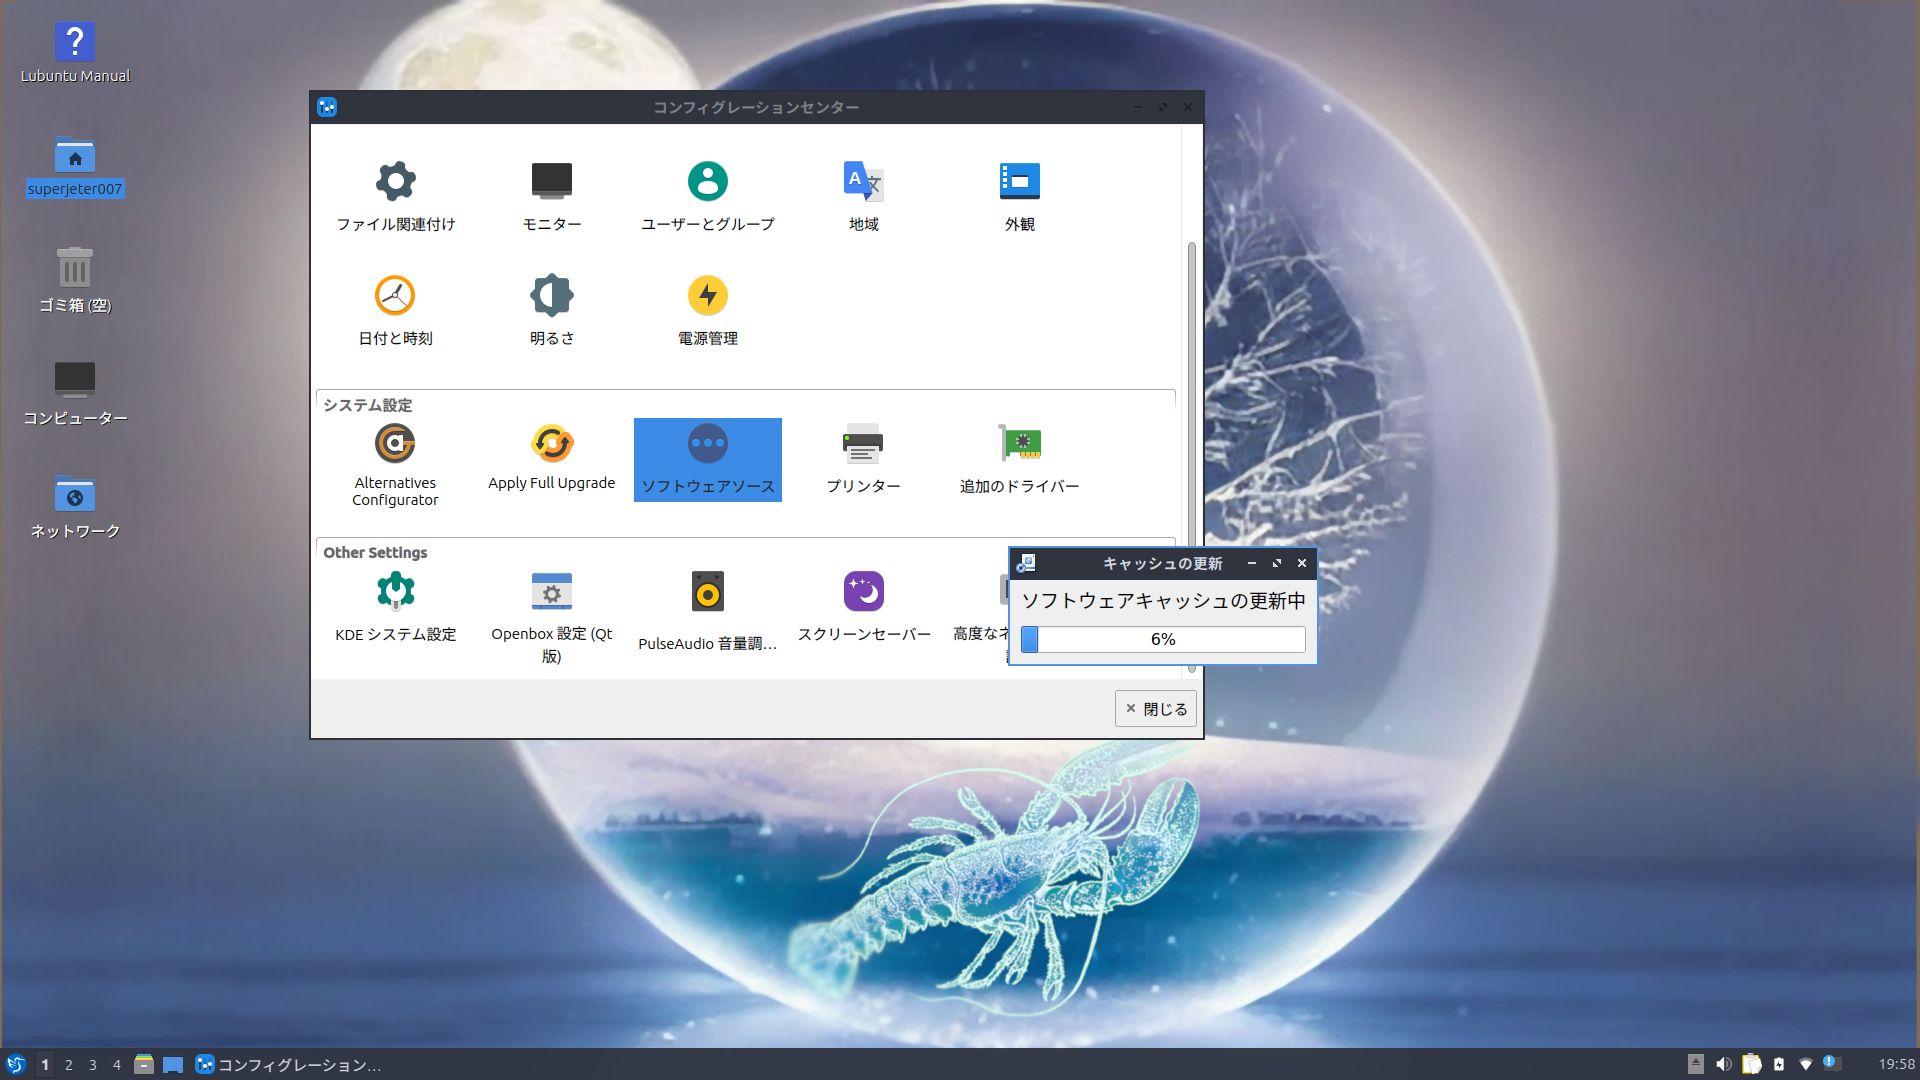
Task: Open the 外観 appearance settings
Action: [x=1019, y=183]
